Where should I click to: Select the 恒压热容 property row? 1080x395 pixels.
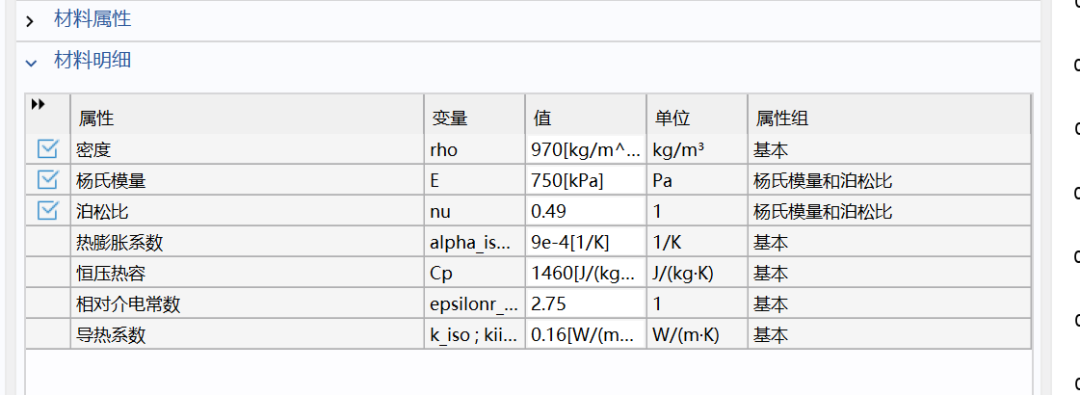(528, 273)
